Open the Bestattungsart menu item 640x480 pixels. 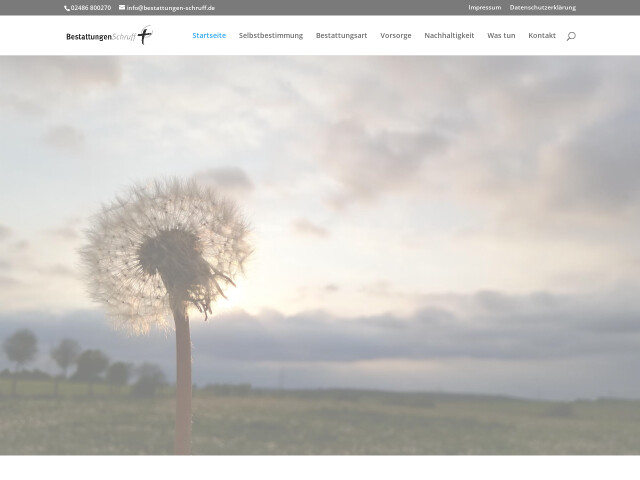tap(341, 36)
